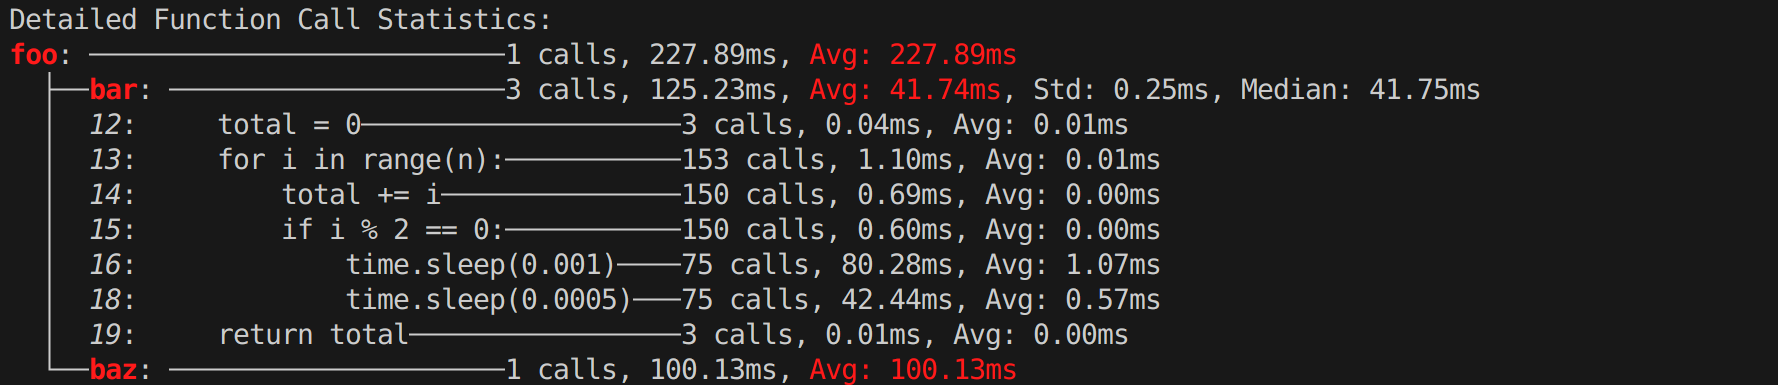Click the red 'Avg: 100.13ms' value

(913, 370)
